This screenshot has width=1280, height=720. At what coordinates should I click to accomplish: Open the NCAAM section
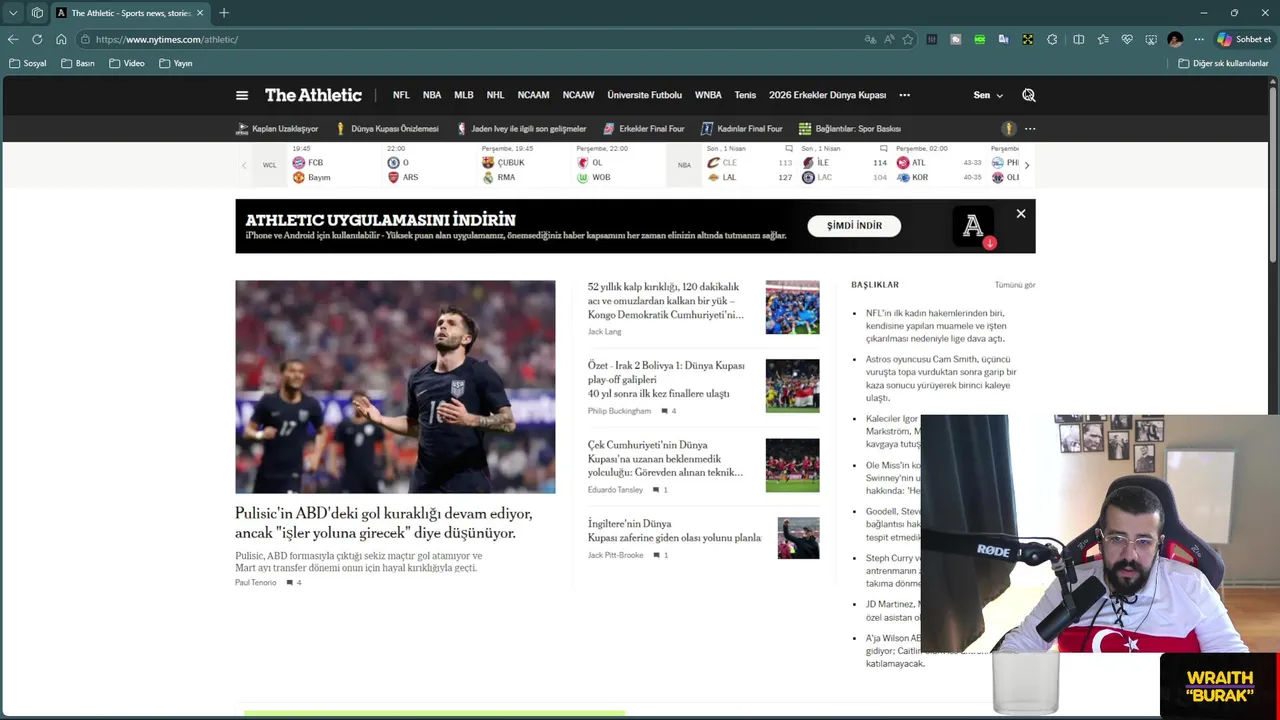point(533,95)
